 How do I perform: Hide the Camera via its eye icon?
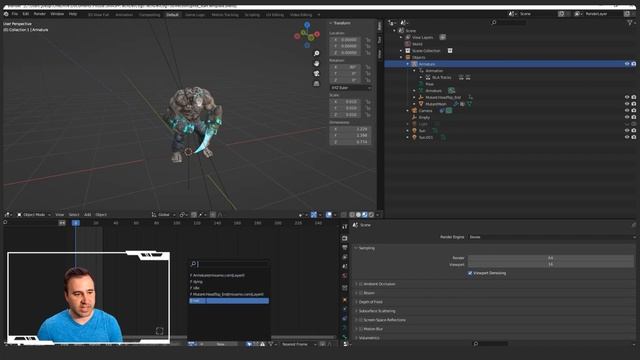627,111
